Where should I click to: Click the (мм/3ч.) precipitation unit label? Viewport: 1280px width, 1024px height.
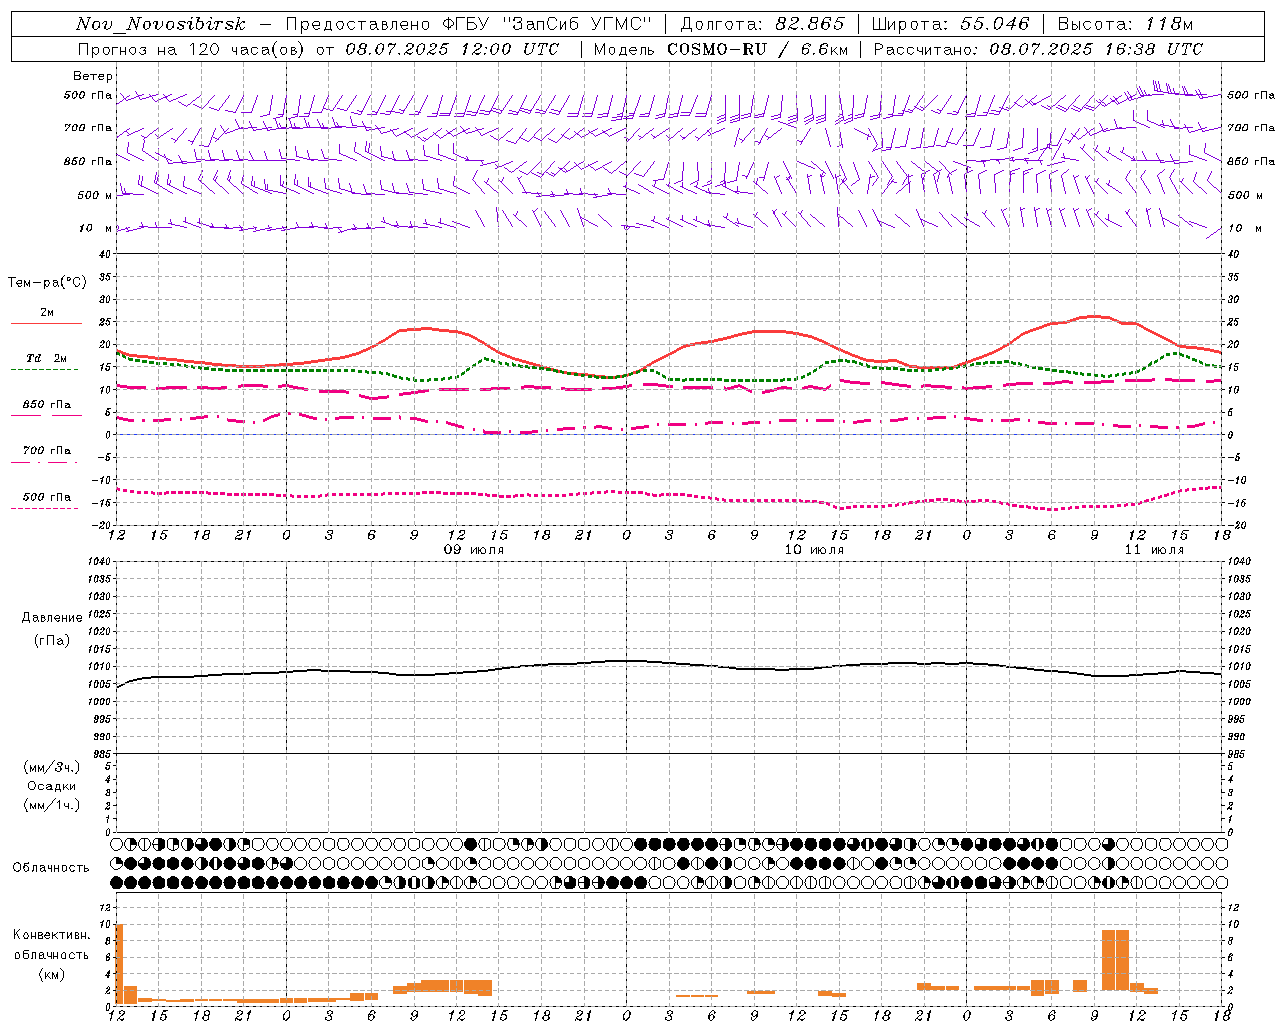(52, 767)
